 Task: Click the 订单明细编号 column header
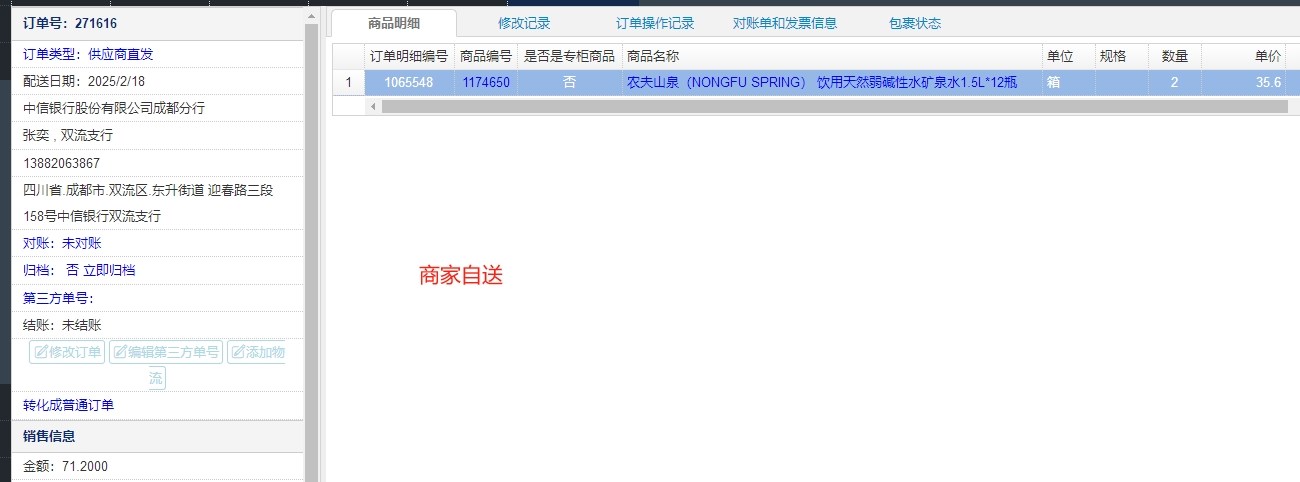click(409, 57)
